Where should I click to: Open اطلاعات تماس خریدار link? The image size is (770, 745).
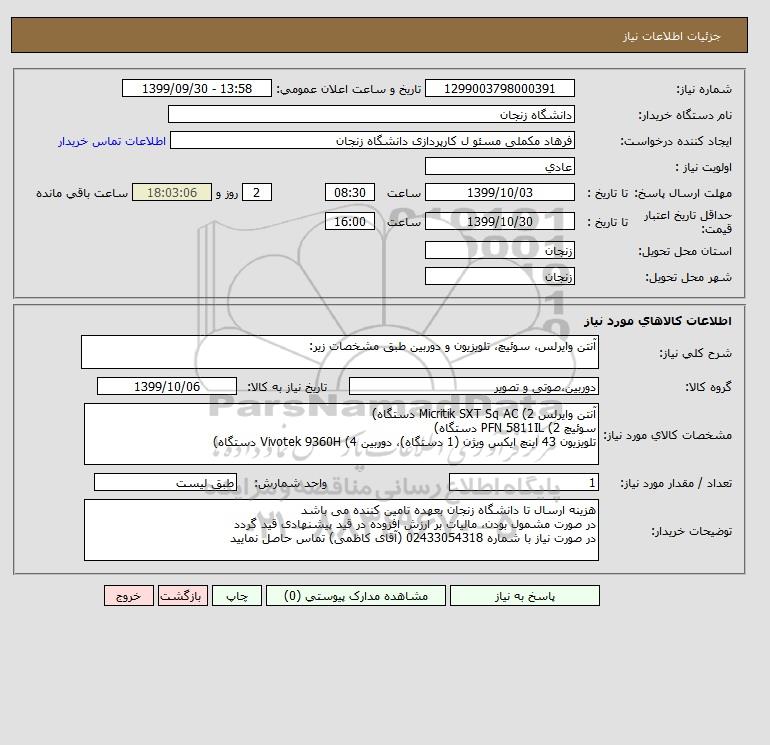click(x=112, y=141)
